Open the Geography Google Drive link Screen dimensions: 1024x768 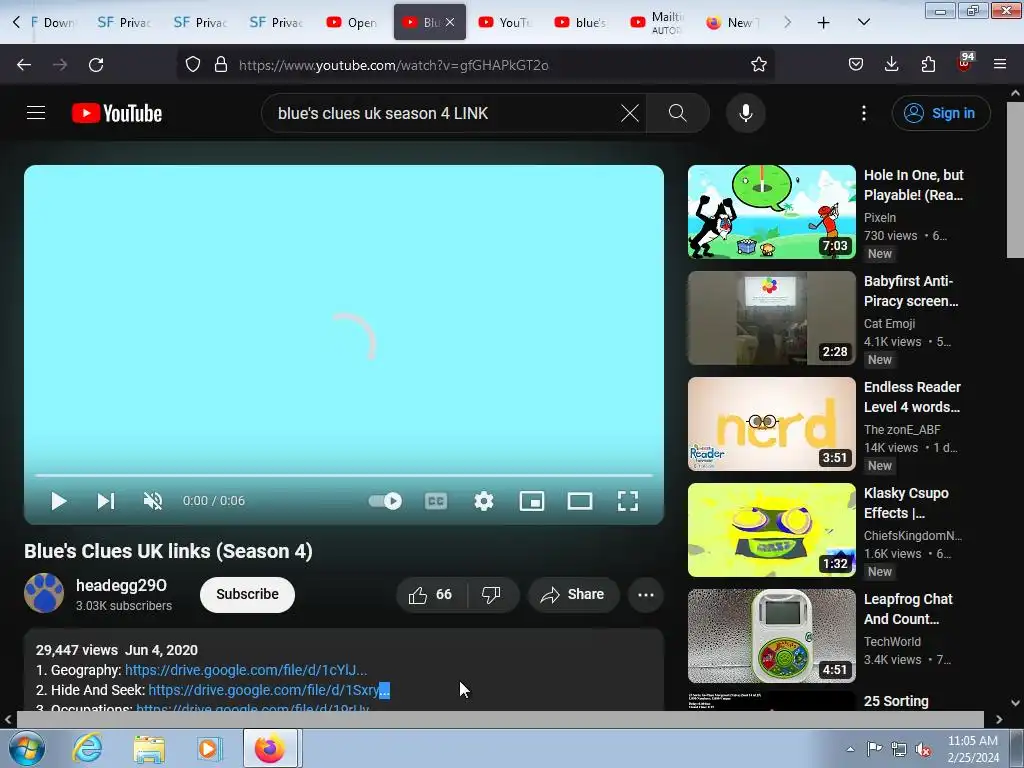[x=246, y=670]
